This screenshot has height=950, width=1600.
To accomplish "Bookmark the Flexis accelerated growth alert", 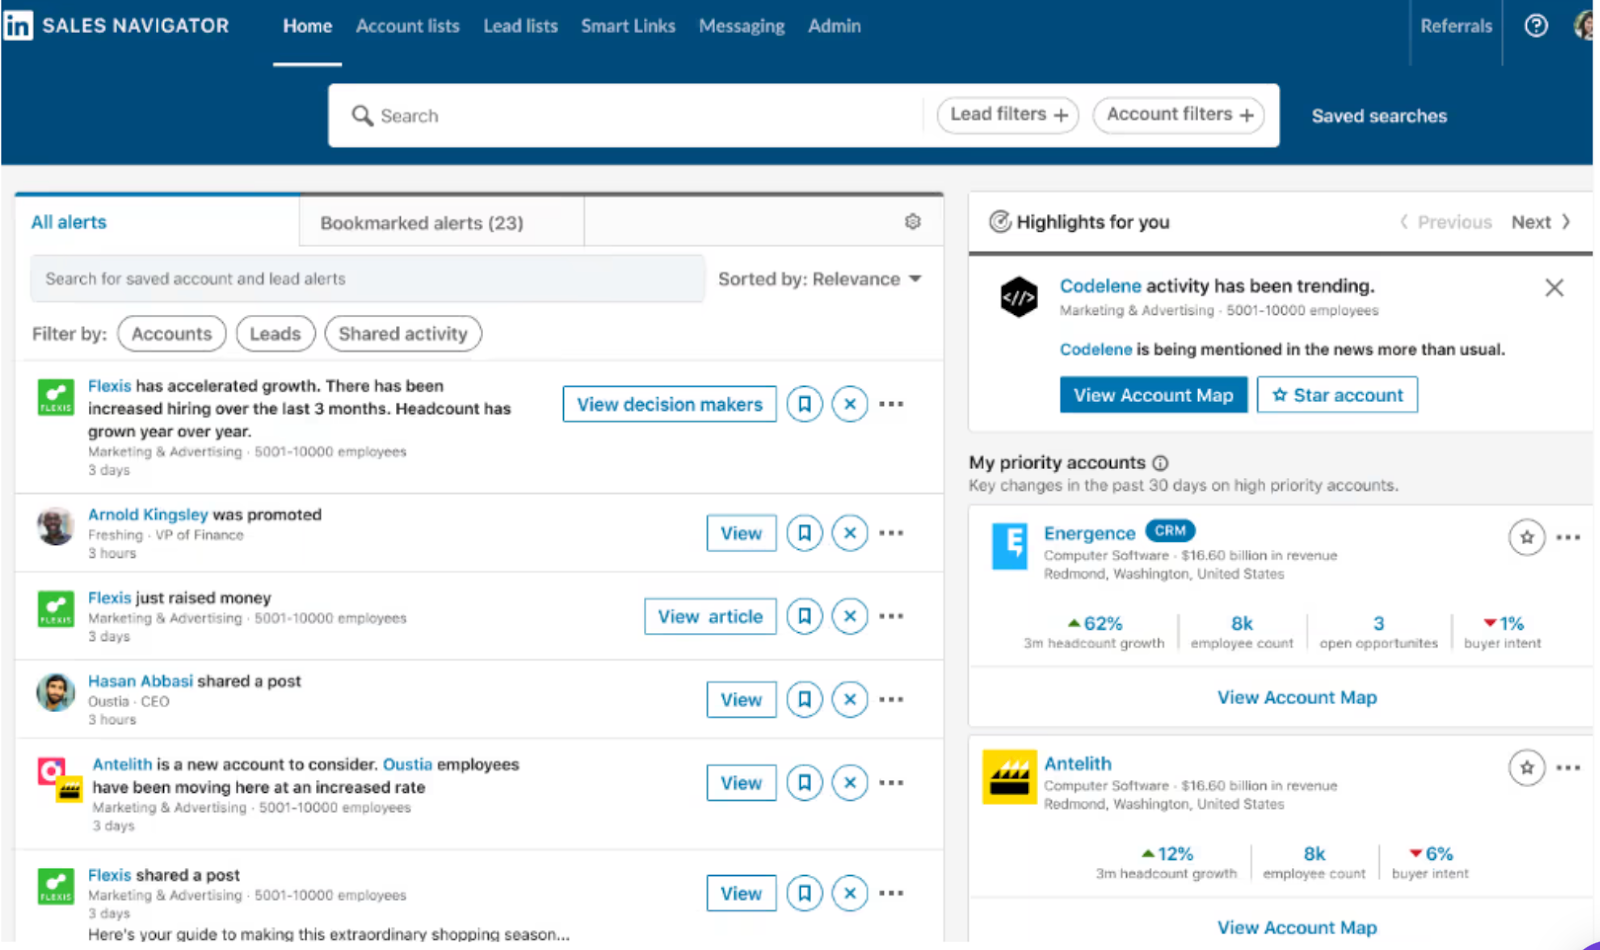I will [804, 404].
